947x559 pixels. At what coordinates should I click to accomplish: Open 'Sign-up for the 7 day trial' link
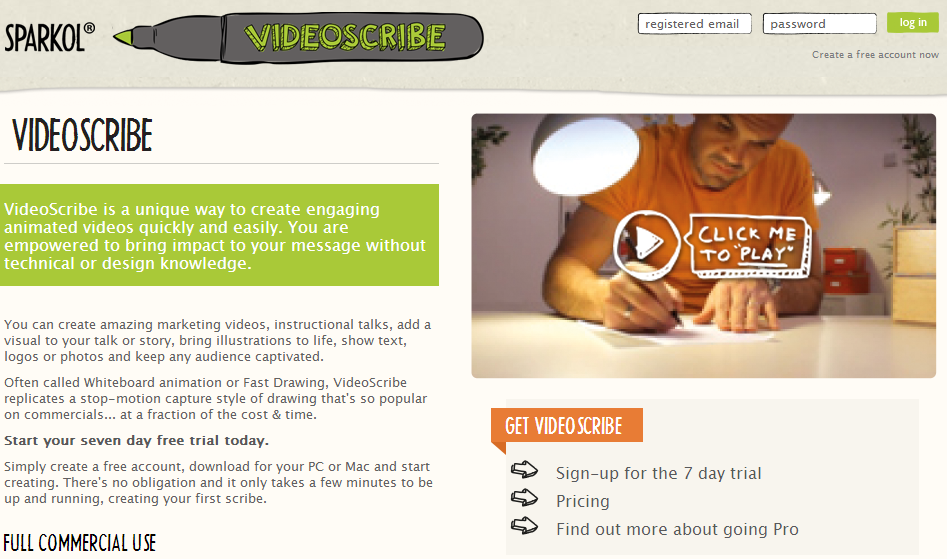click(658, 473)
